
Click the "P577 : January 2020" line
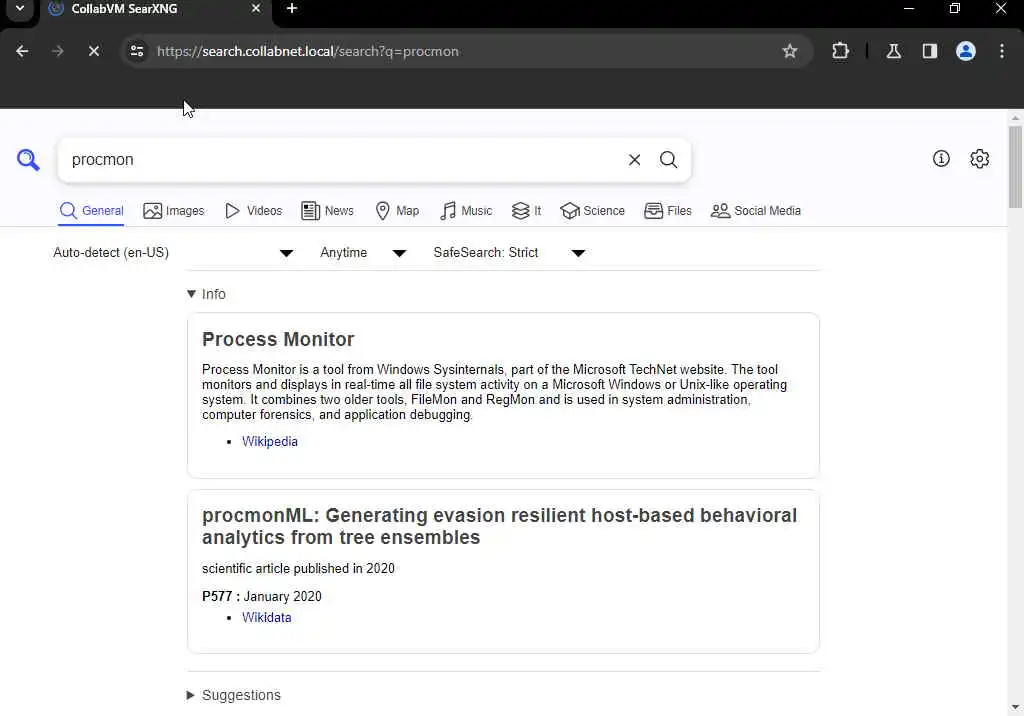click(x=262, y=596)
